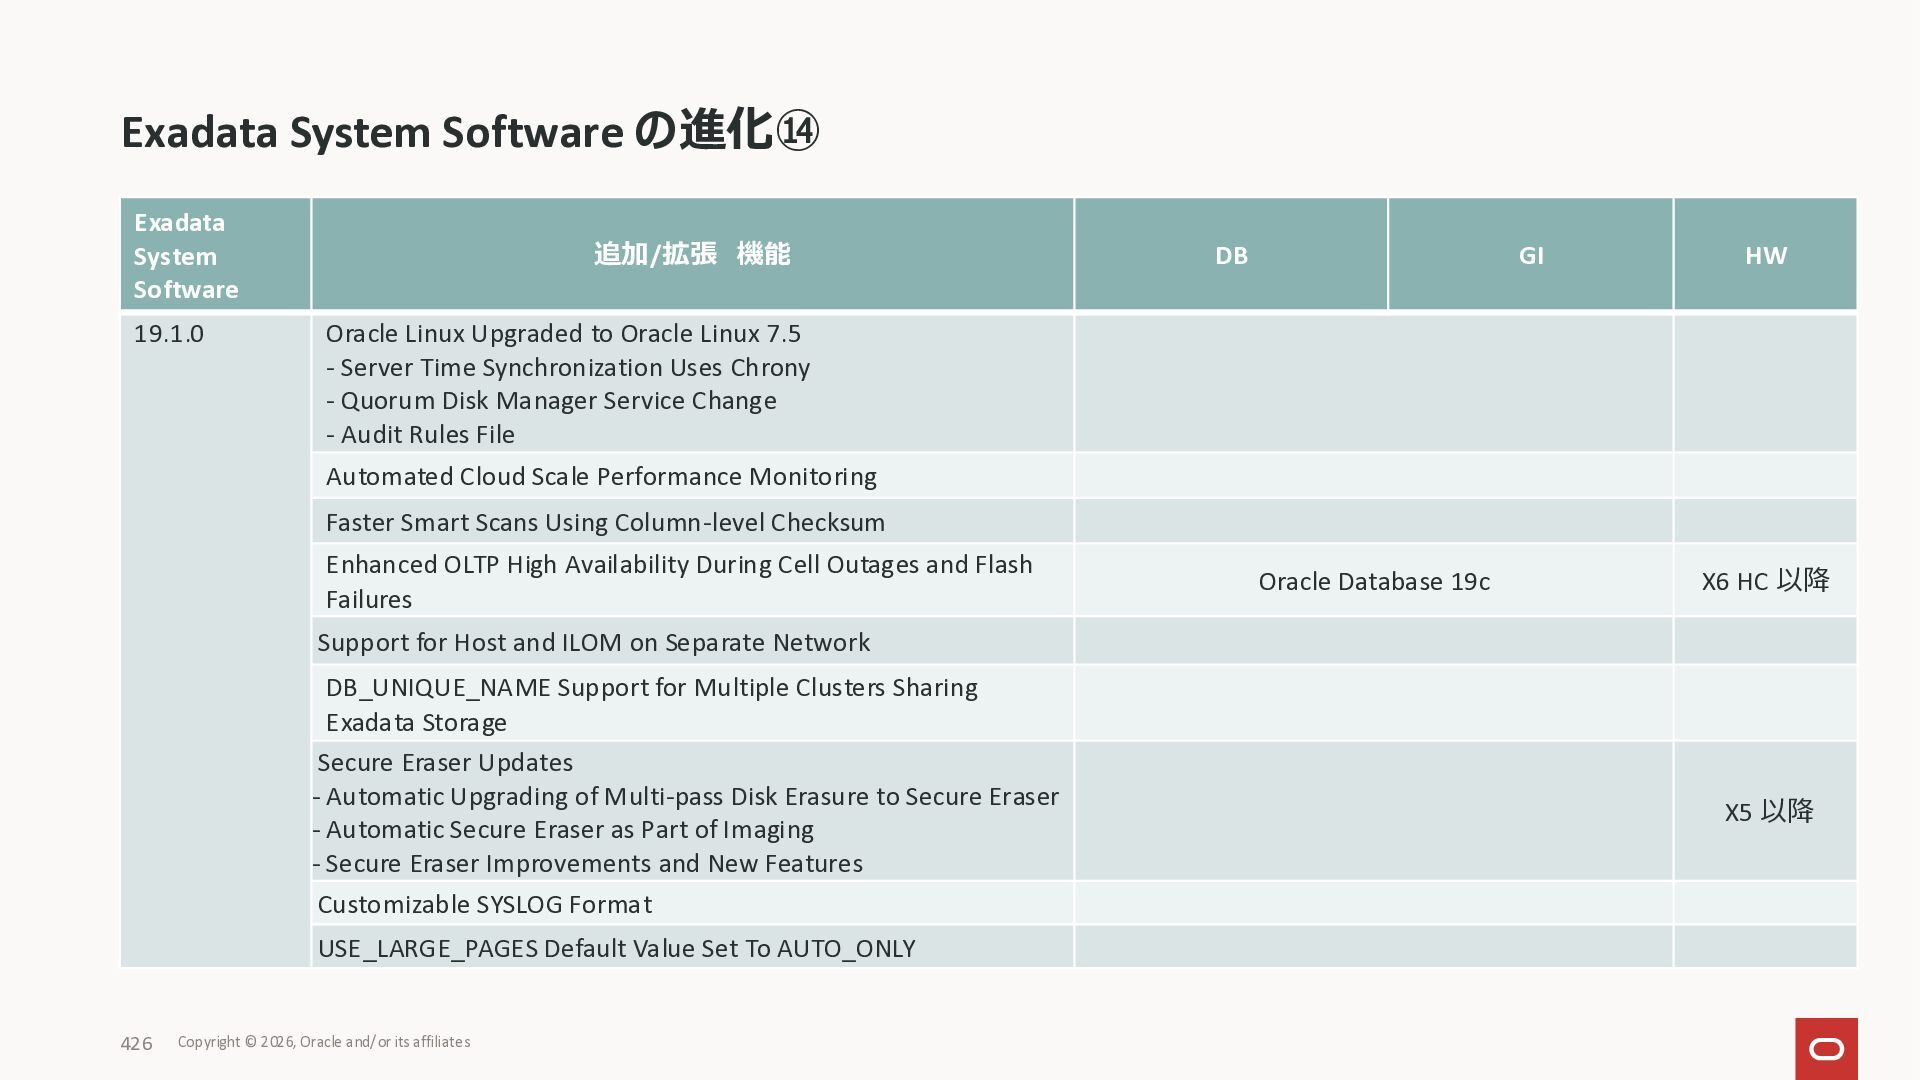
Task: Click Oracle Linux Upgraded to 7.5 text
Action: click(x=563, y=334)
